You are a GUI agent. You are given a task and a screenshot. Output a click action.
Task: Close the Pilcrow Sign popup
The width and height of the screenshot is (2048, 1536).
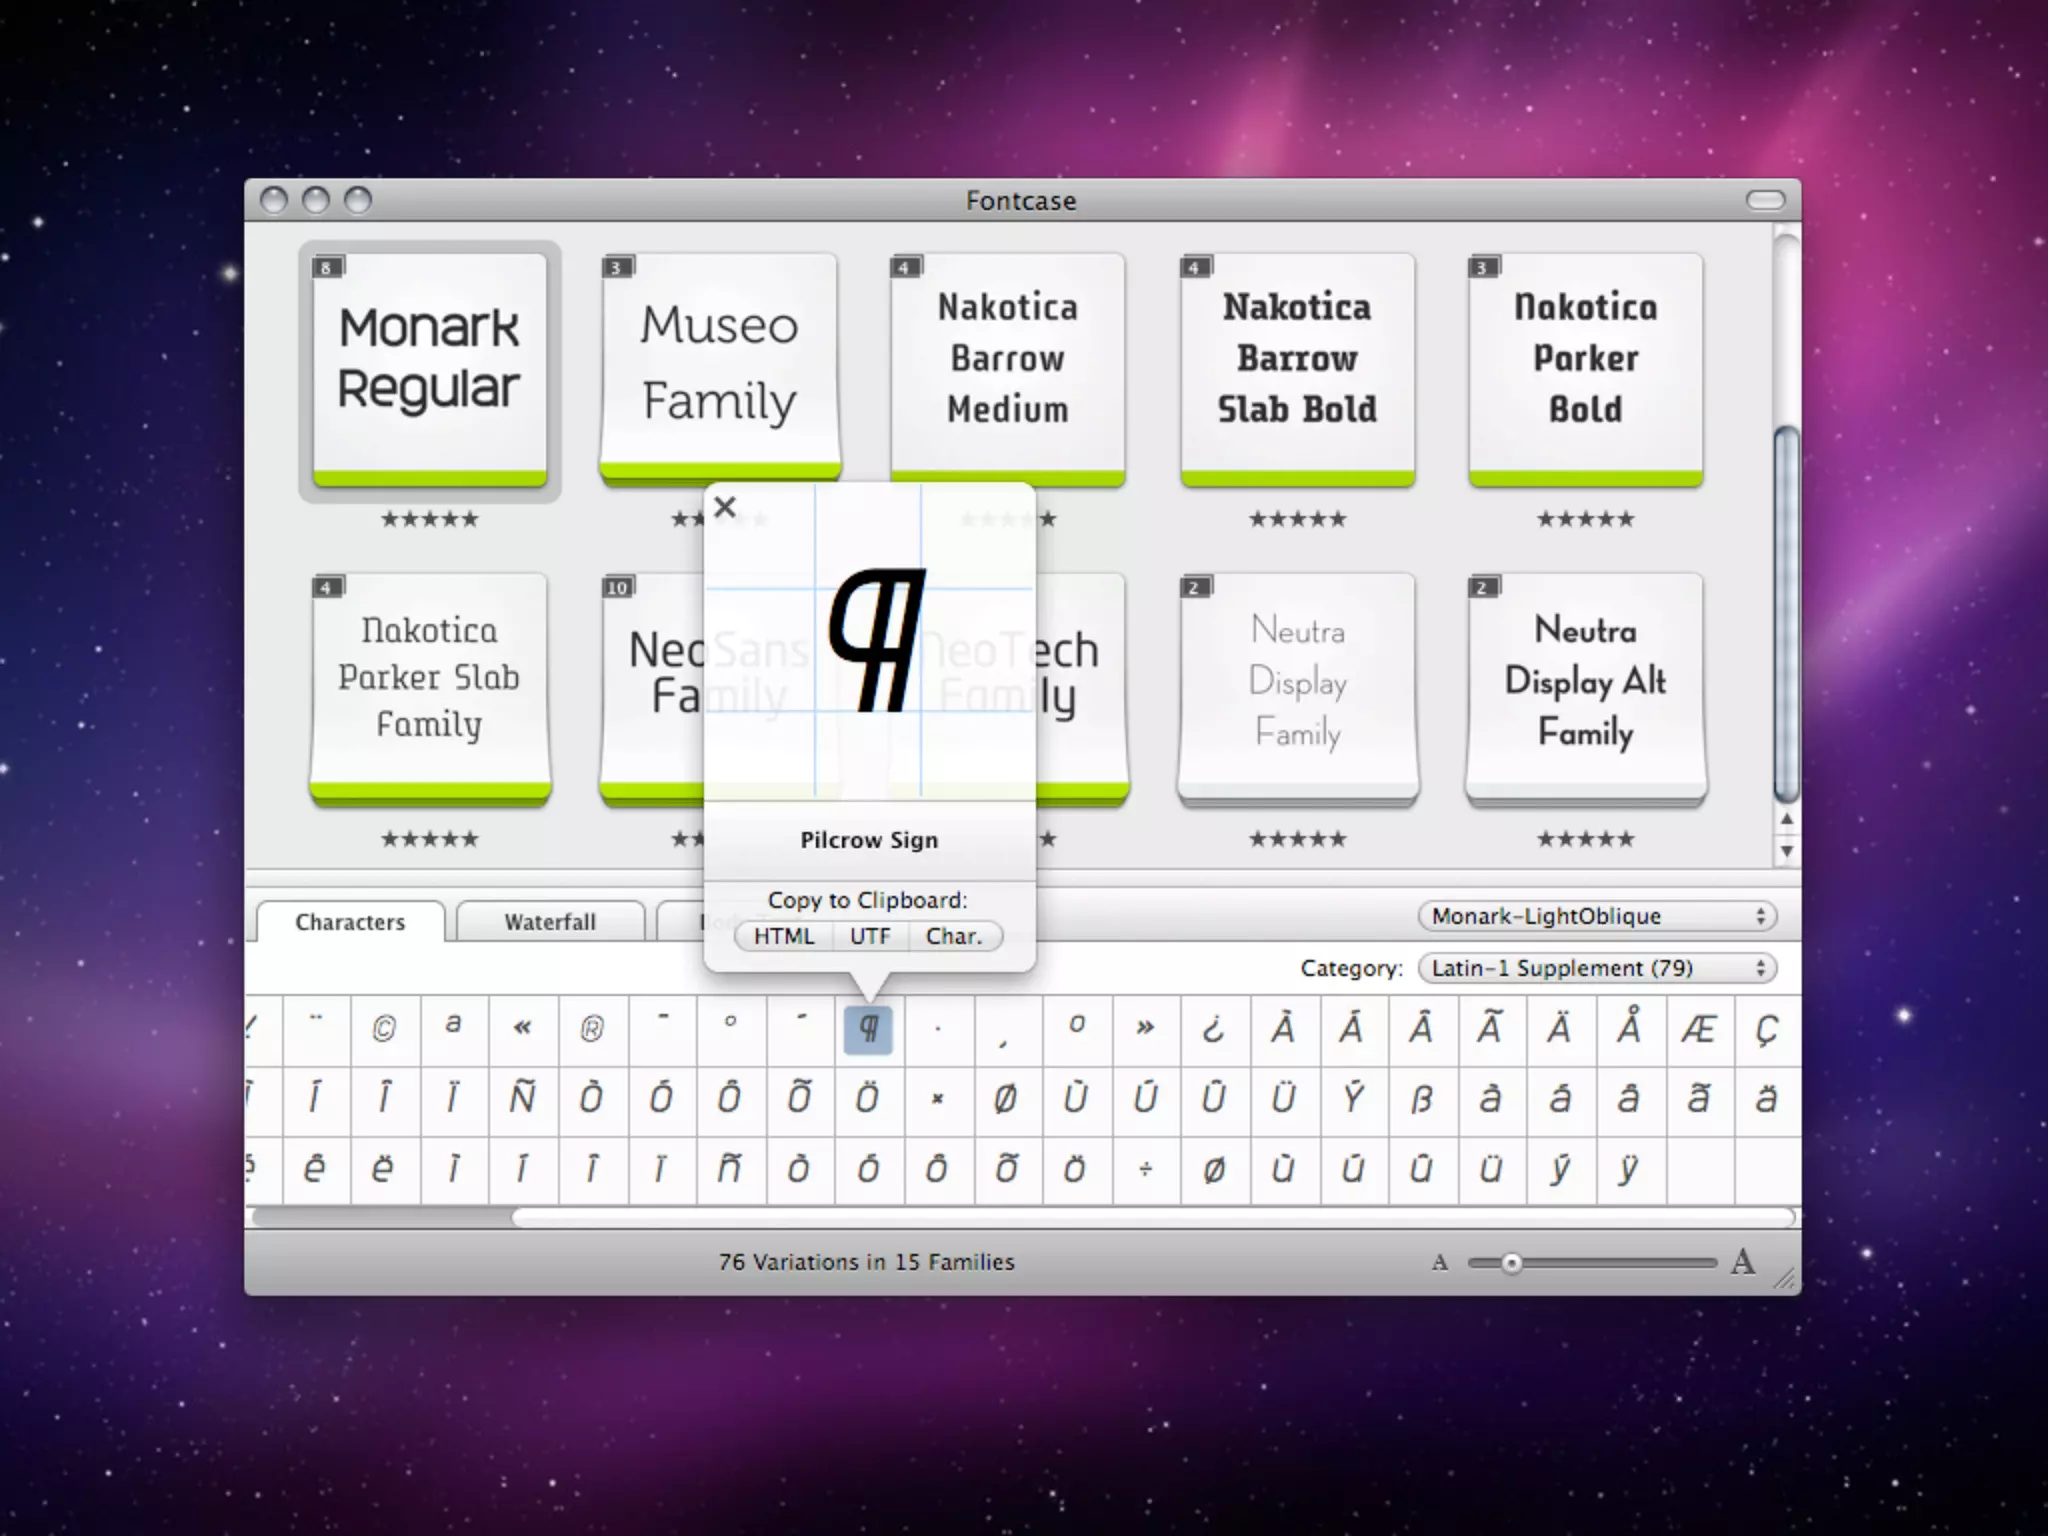coord(725,507)
